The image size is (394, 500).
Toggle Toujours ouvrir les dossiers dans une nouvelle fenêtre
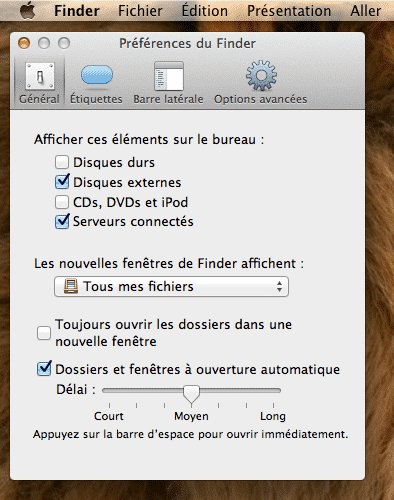coord(44,333)
